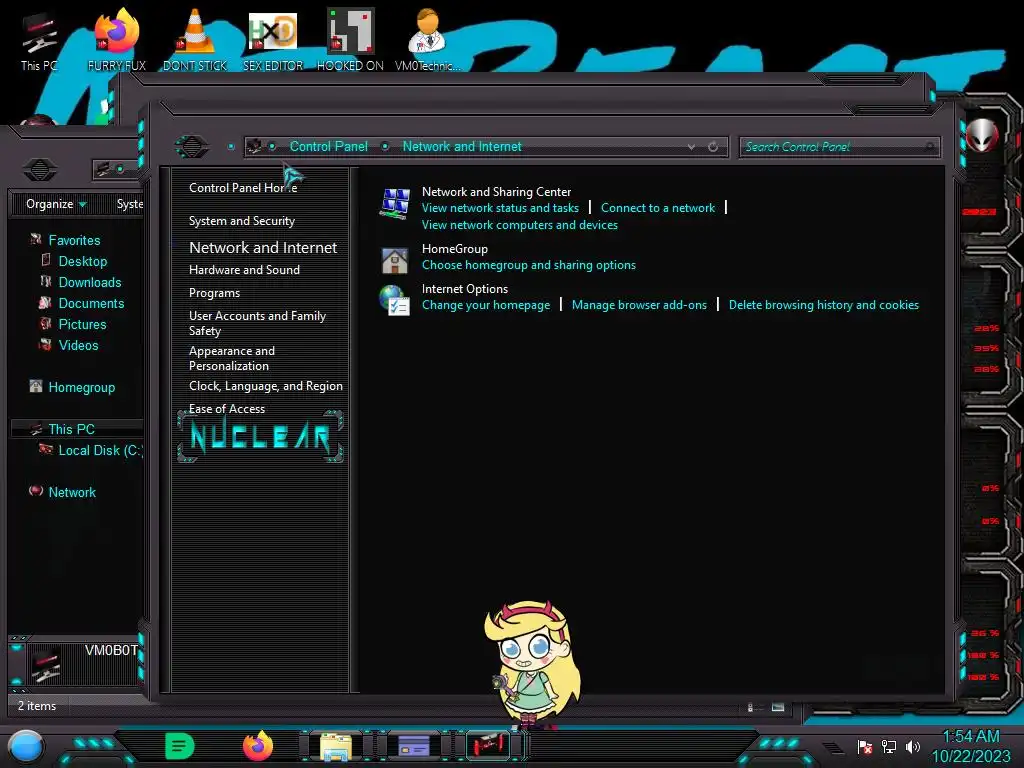The image size is (1024, 768).
Task: Click the Network and Sharing Center icon
Action: [x=395, y=203]
